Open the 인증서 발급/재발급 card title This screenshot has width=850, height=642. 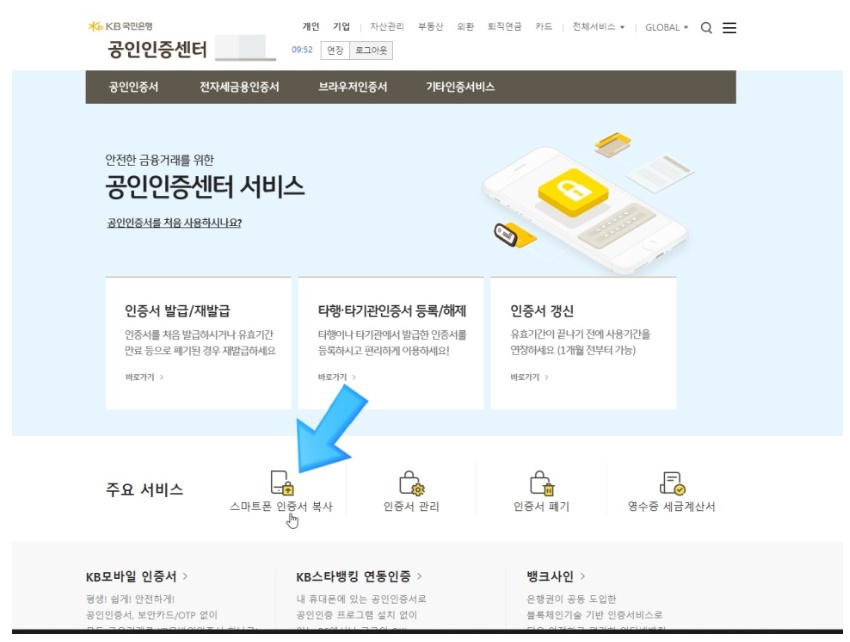pos(177,311)
